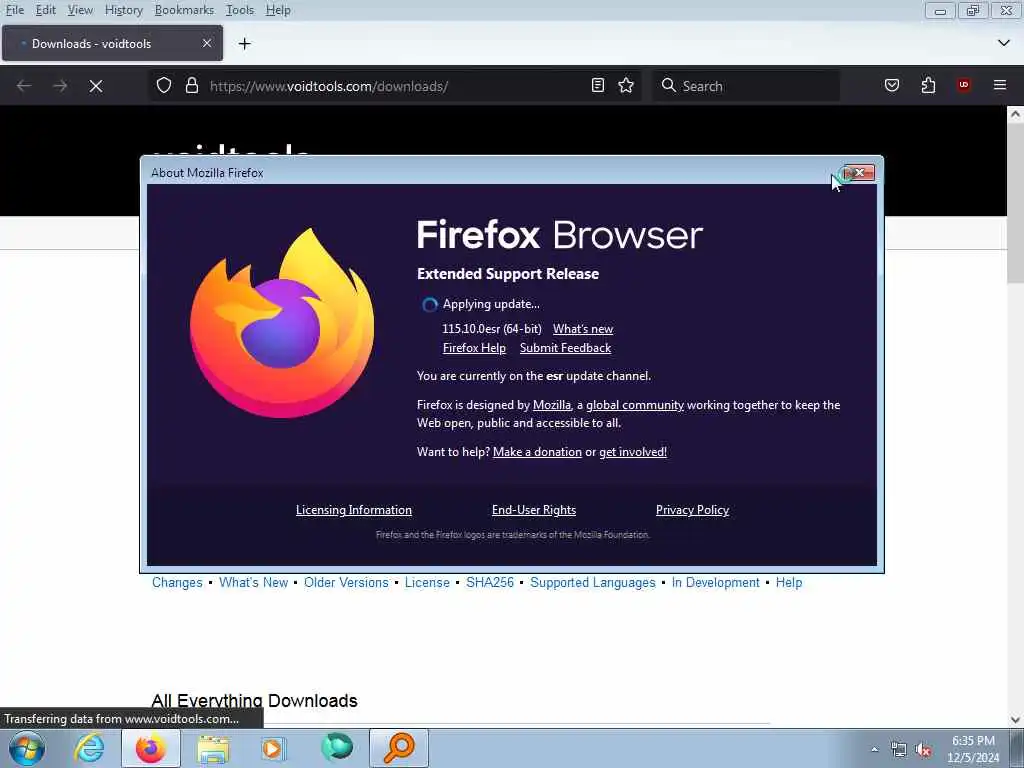Open the SHA256 link

pos(490,583)
